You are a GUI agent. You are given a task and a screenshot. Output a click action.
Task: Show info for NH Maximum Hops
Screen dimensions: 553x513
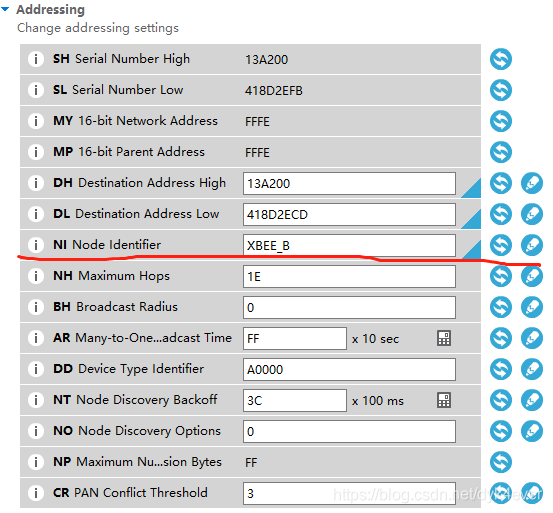[36, 276]
